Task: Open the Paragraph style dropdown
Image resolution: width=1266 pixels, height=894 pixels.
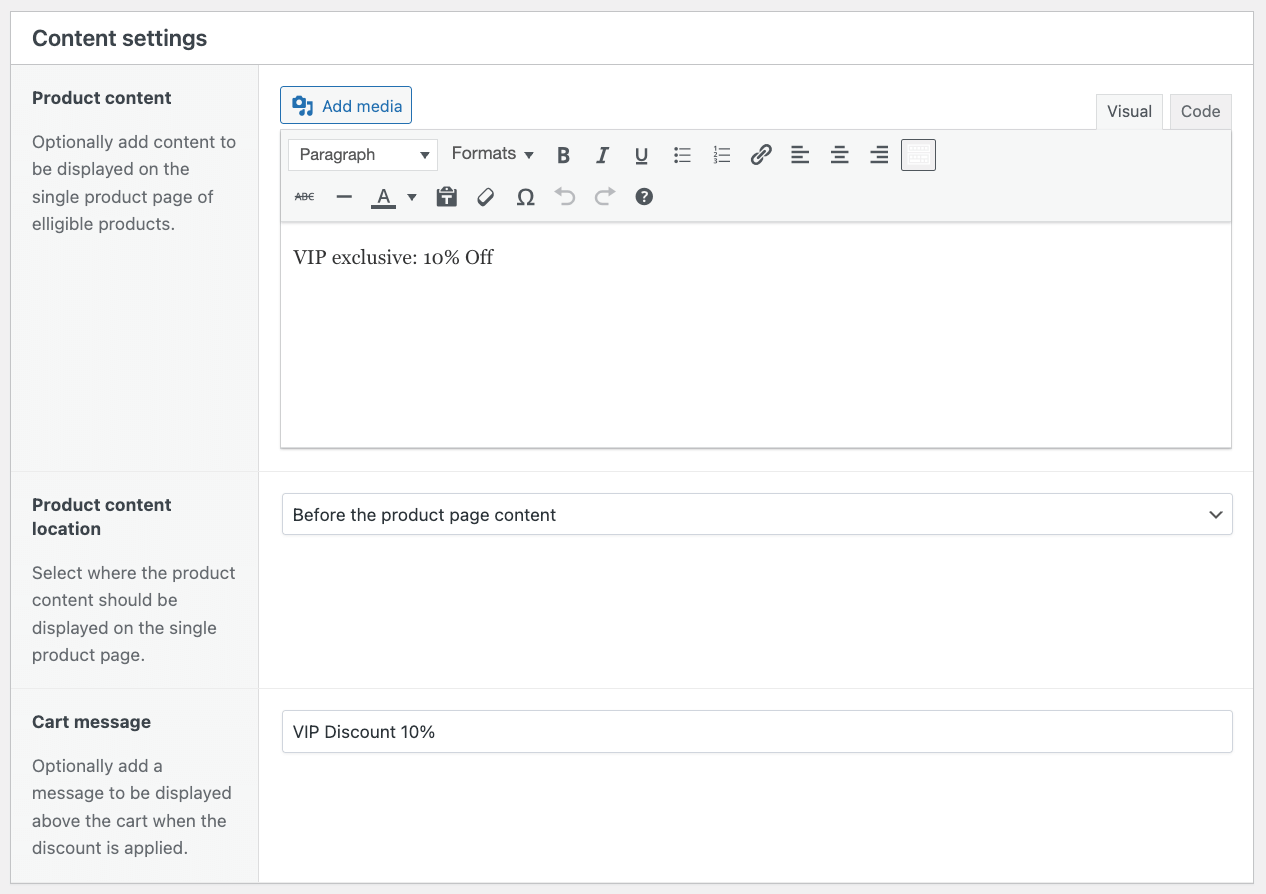Action: [362, 154]
